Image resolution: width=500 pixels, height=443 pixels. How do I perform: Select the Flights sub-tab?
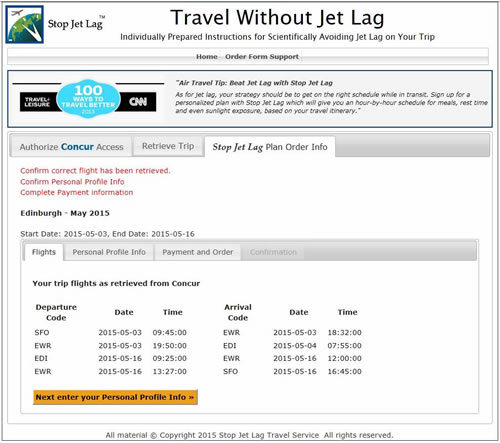(x=44, y=252)
